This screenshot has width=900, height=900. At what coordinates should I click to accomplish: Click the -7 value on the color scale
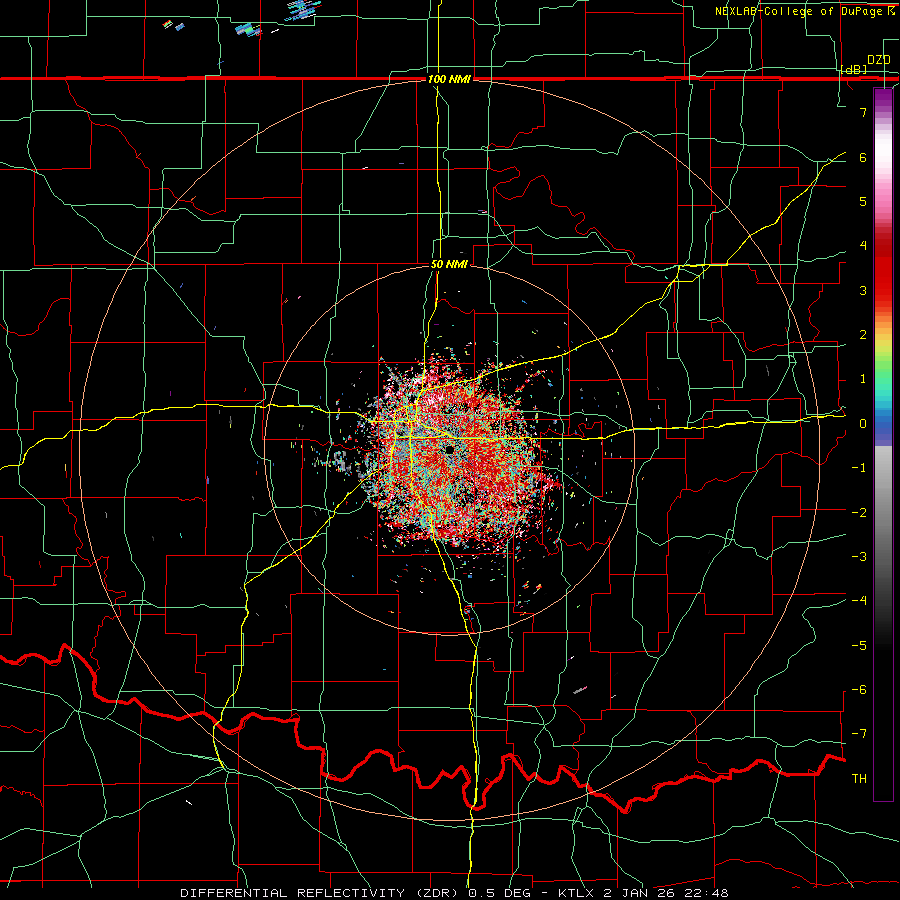pos(859,734)
